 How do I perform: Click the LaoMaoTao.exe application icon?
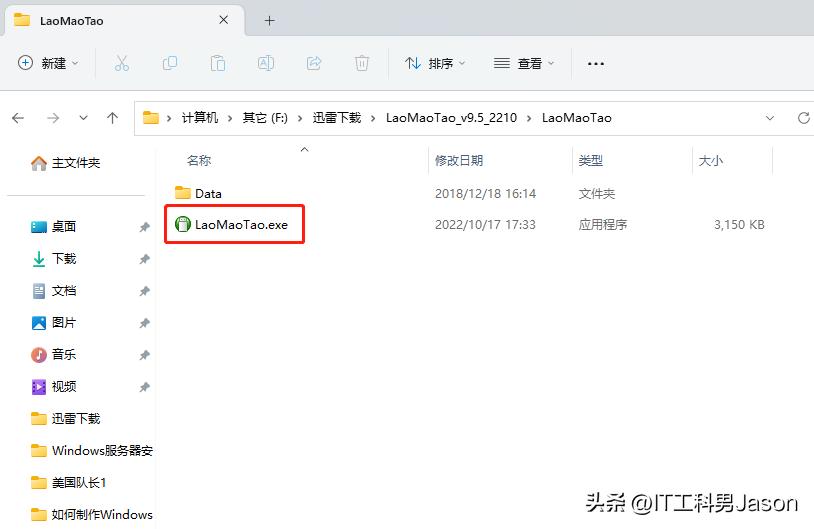(x=183, y=224)
